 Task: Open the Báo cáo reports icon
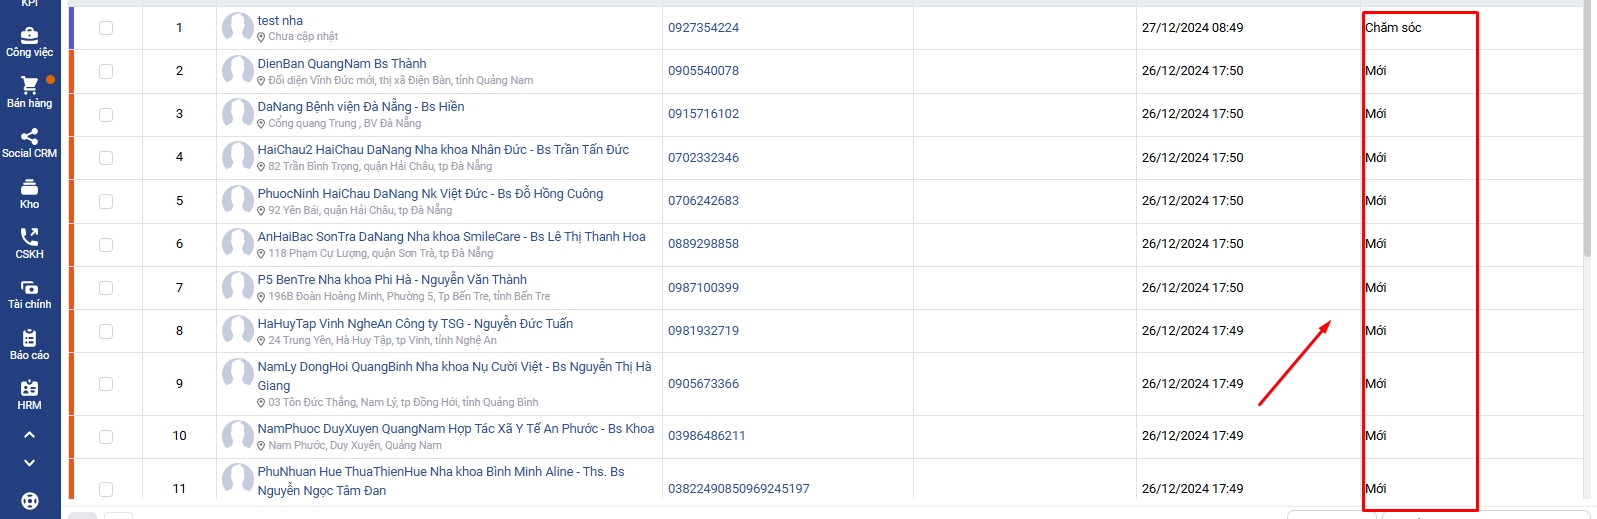click(30, 345)
